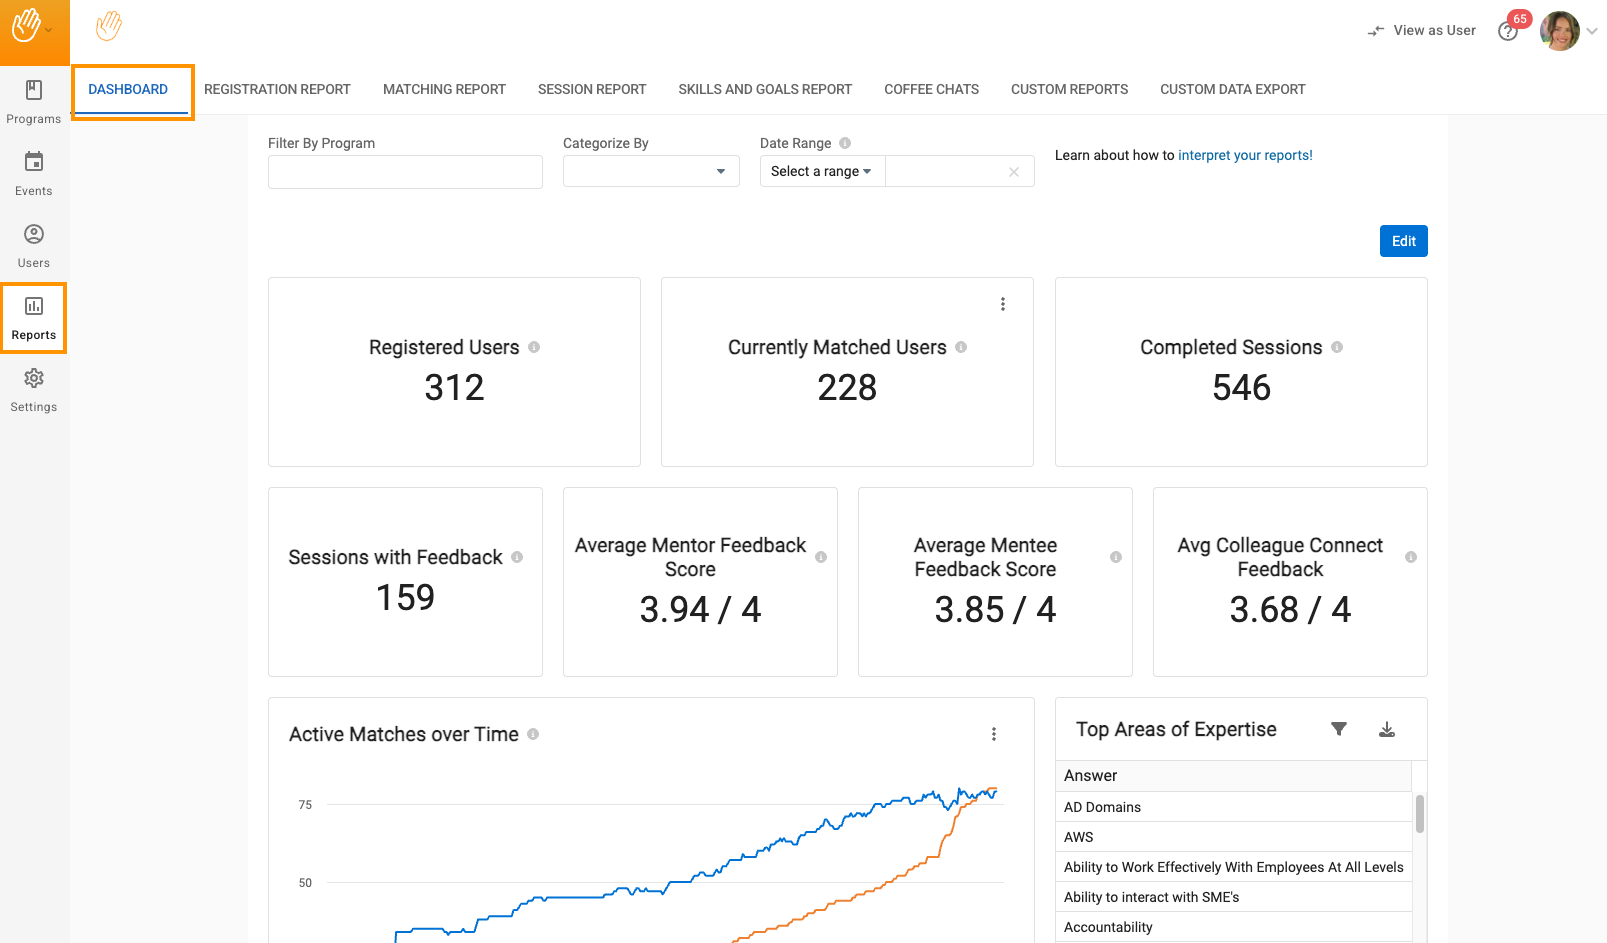Filter the Top Areas of Expertise table
Image resolution: width=1607 pixels, height=943 pixels.
(1338, 729)
